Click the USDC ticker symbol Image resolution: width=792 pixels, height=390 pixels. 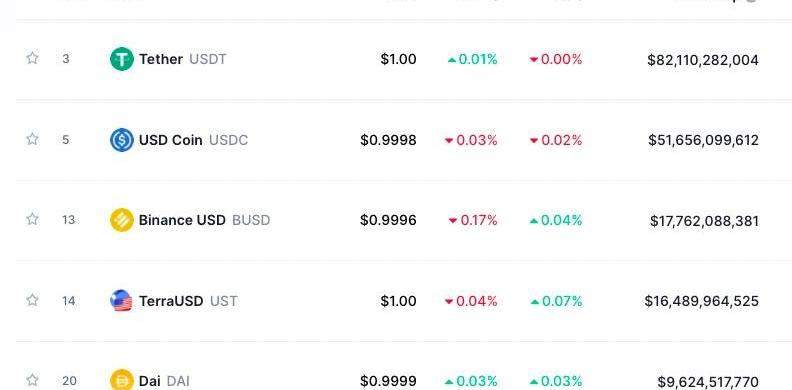pyautogui.click(x=229, y=140)
